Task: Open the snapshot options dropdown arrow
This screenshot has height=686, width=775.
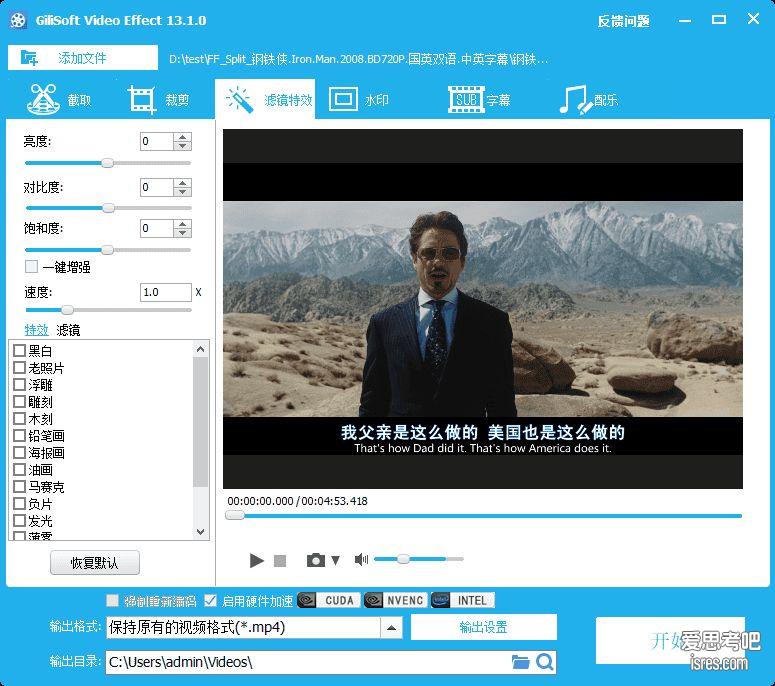Action: click(336, 560)
